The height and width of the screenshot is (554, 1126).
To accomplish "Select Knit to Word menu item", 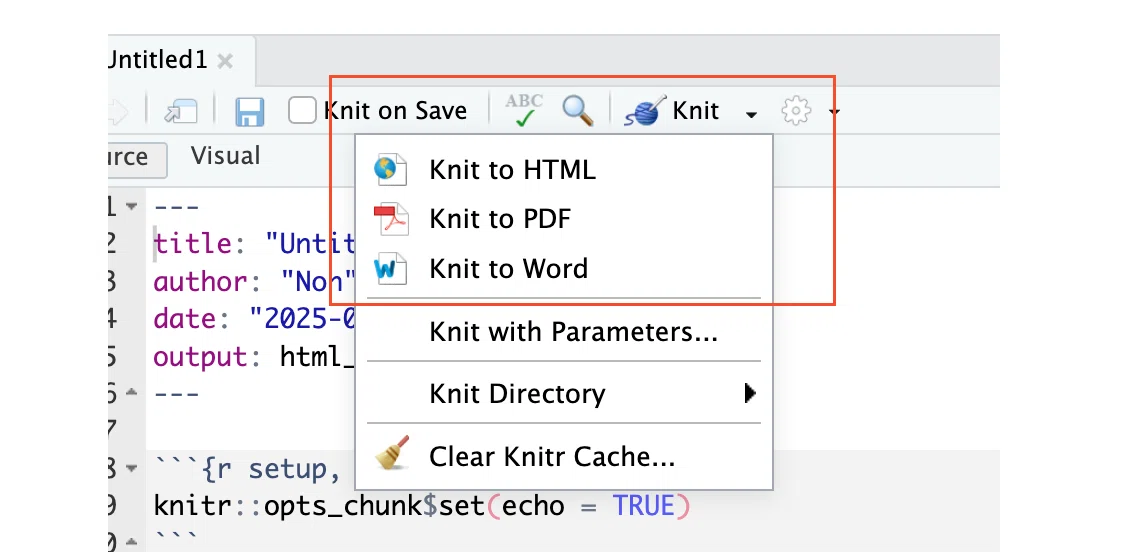I will click(564, 269).
